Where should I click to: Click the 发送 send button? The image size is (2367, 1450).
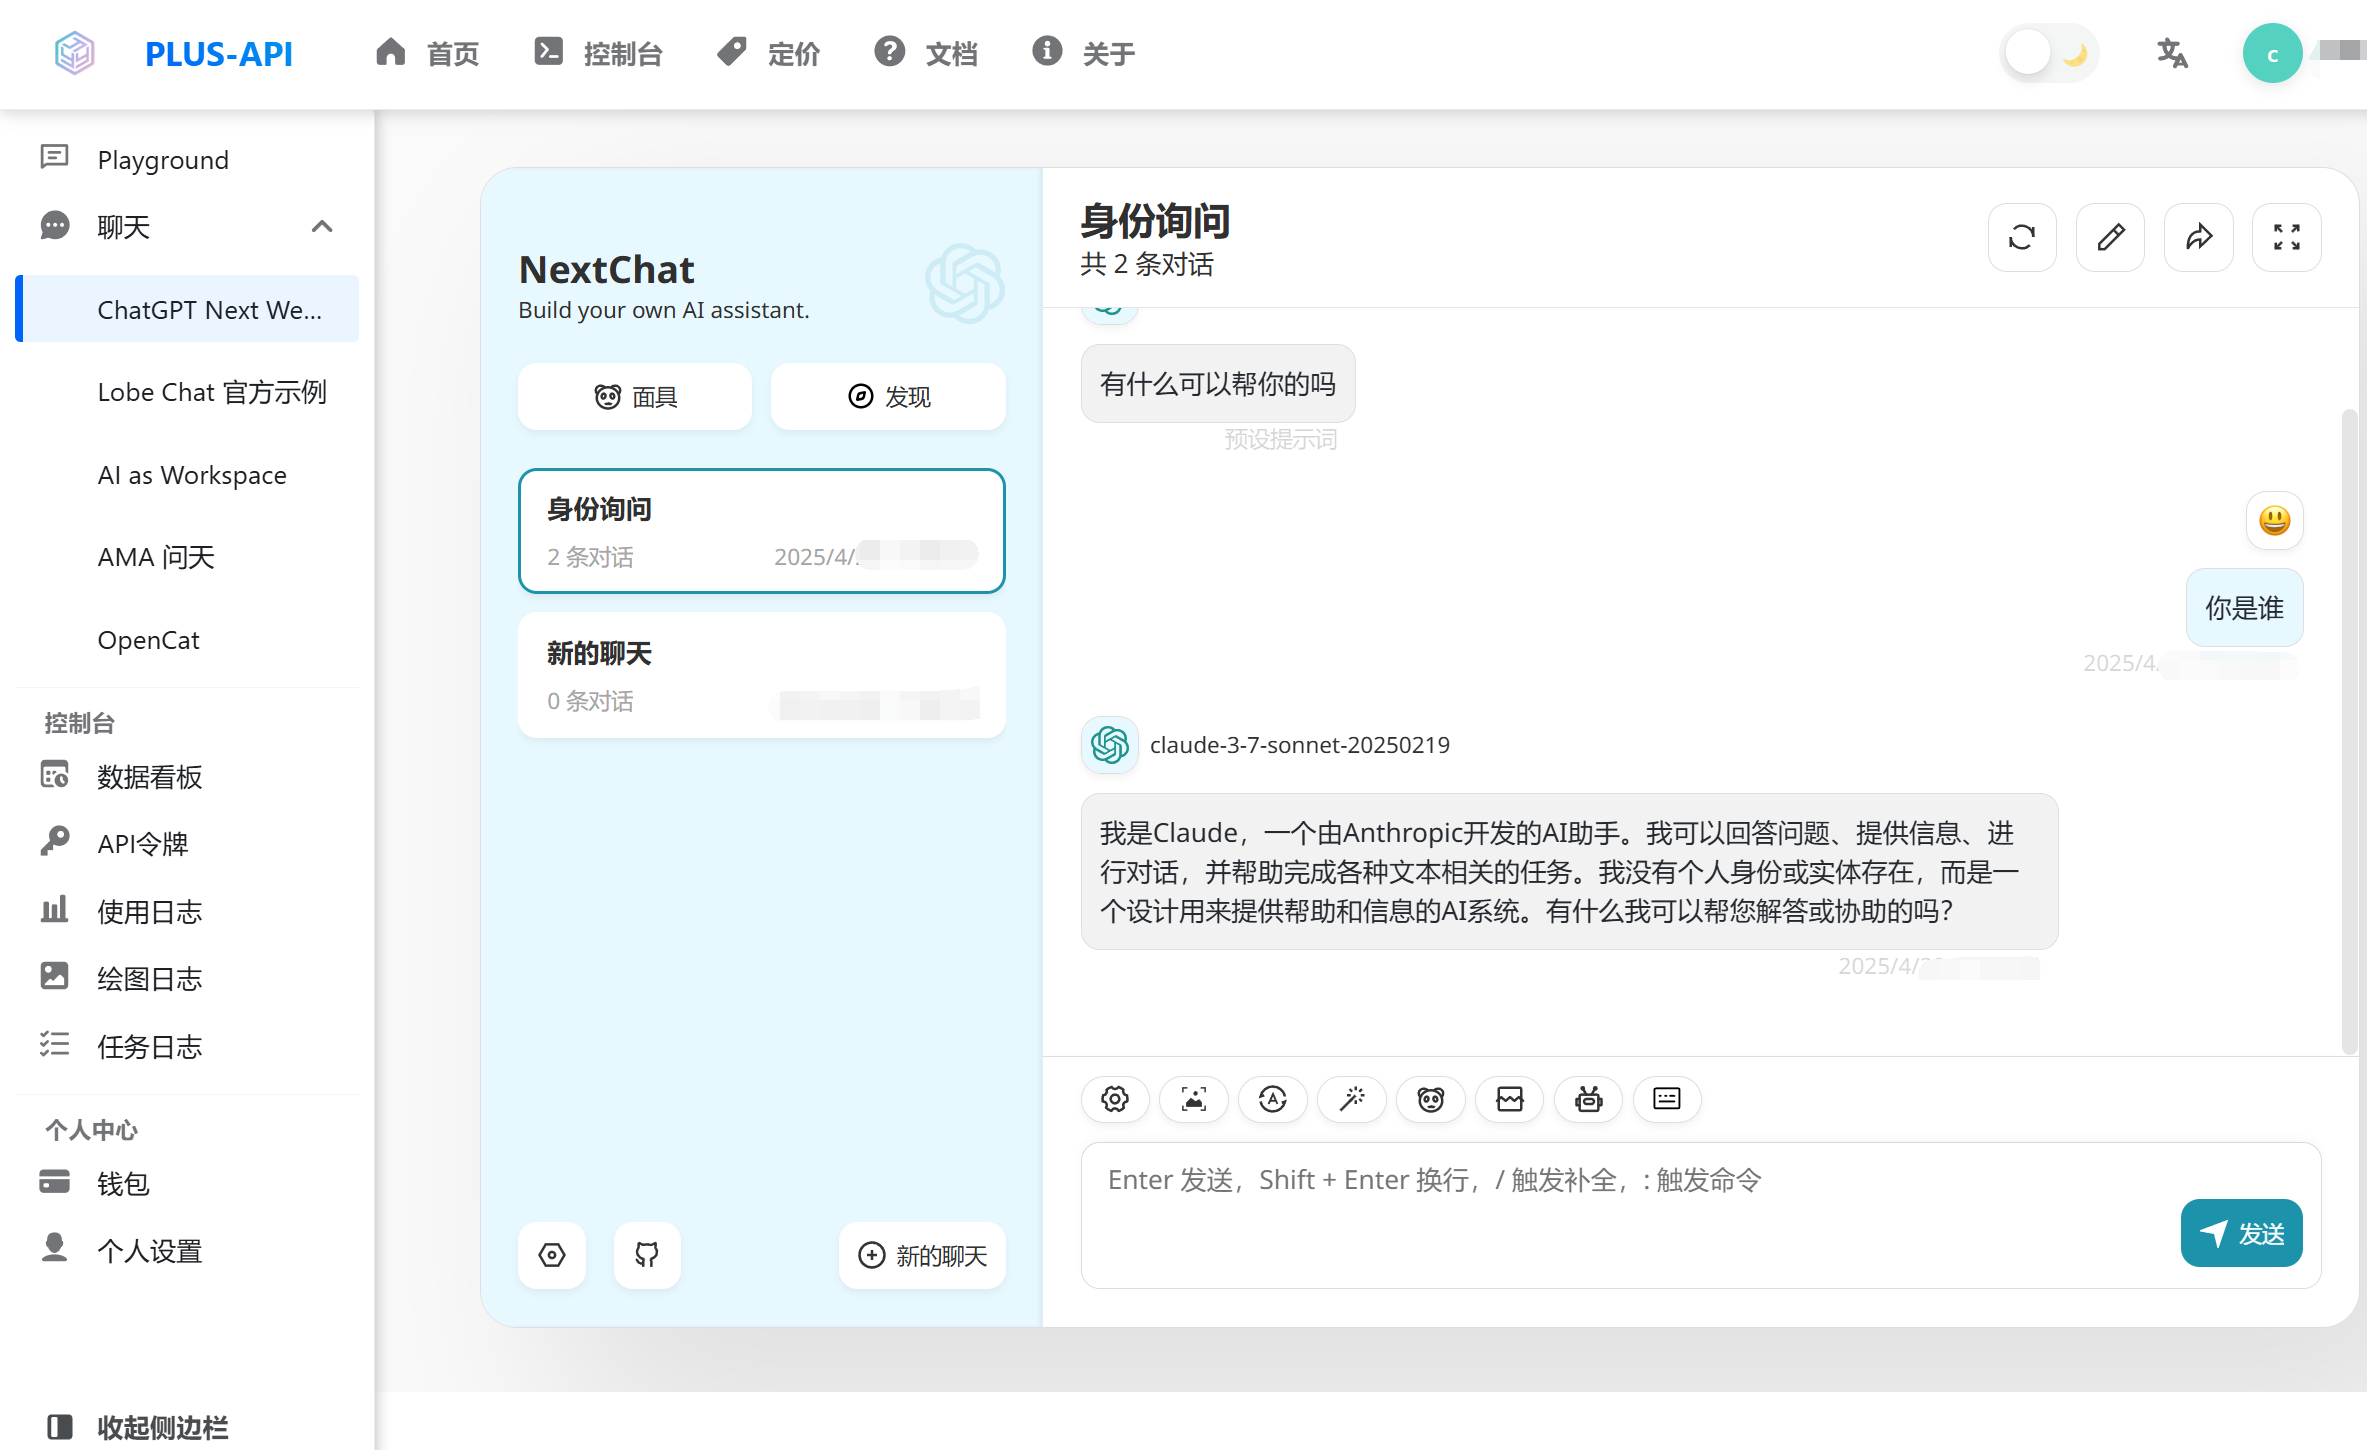2241,1233
